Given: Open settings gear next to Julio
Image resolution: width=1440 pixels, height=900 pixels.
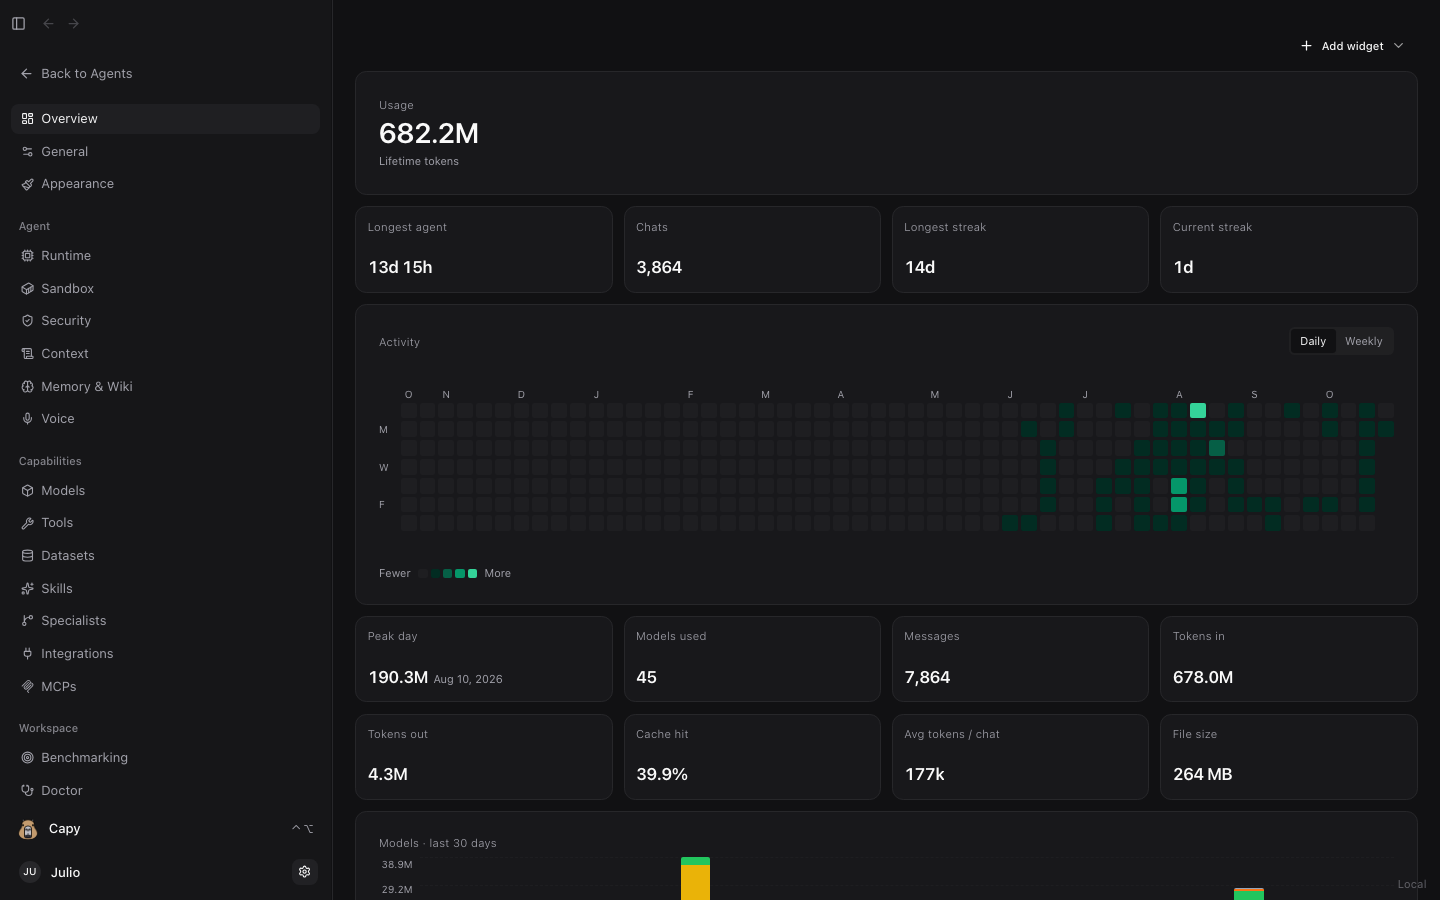Looking at the screenshot, I should 305,872.
